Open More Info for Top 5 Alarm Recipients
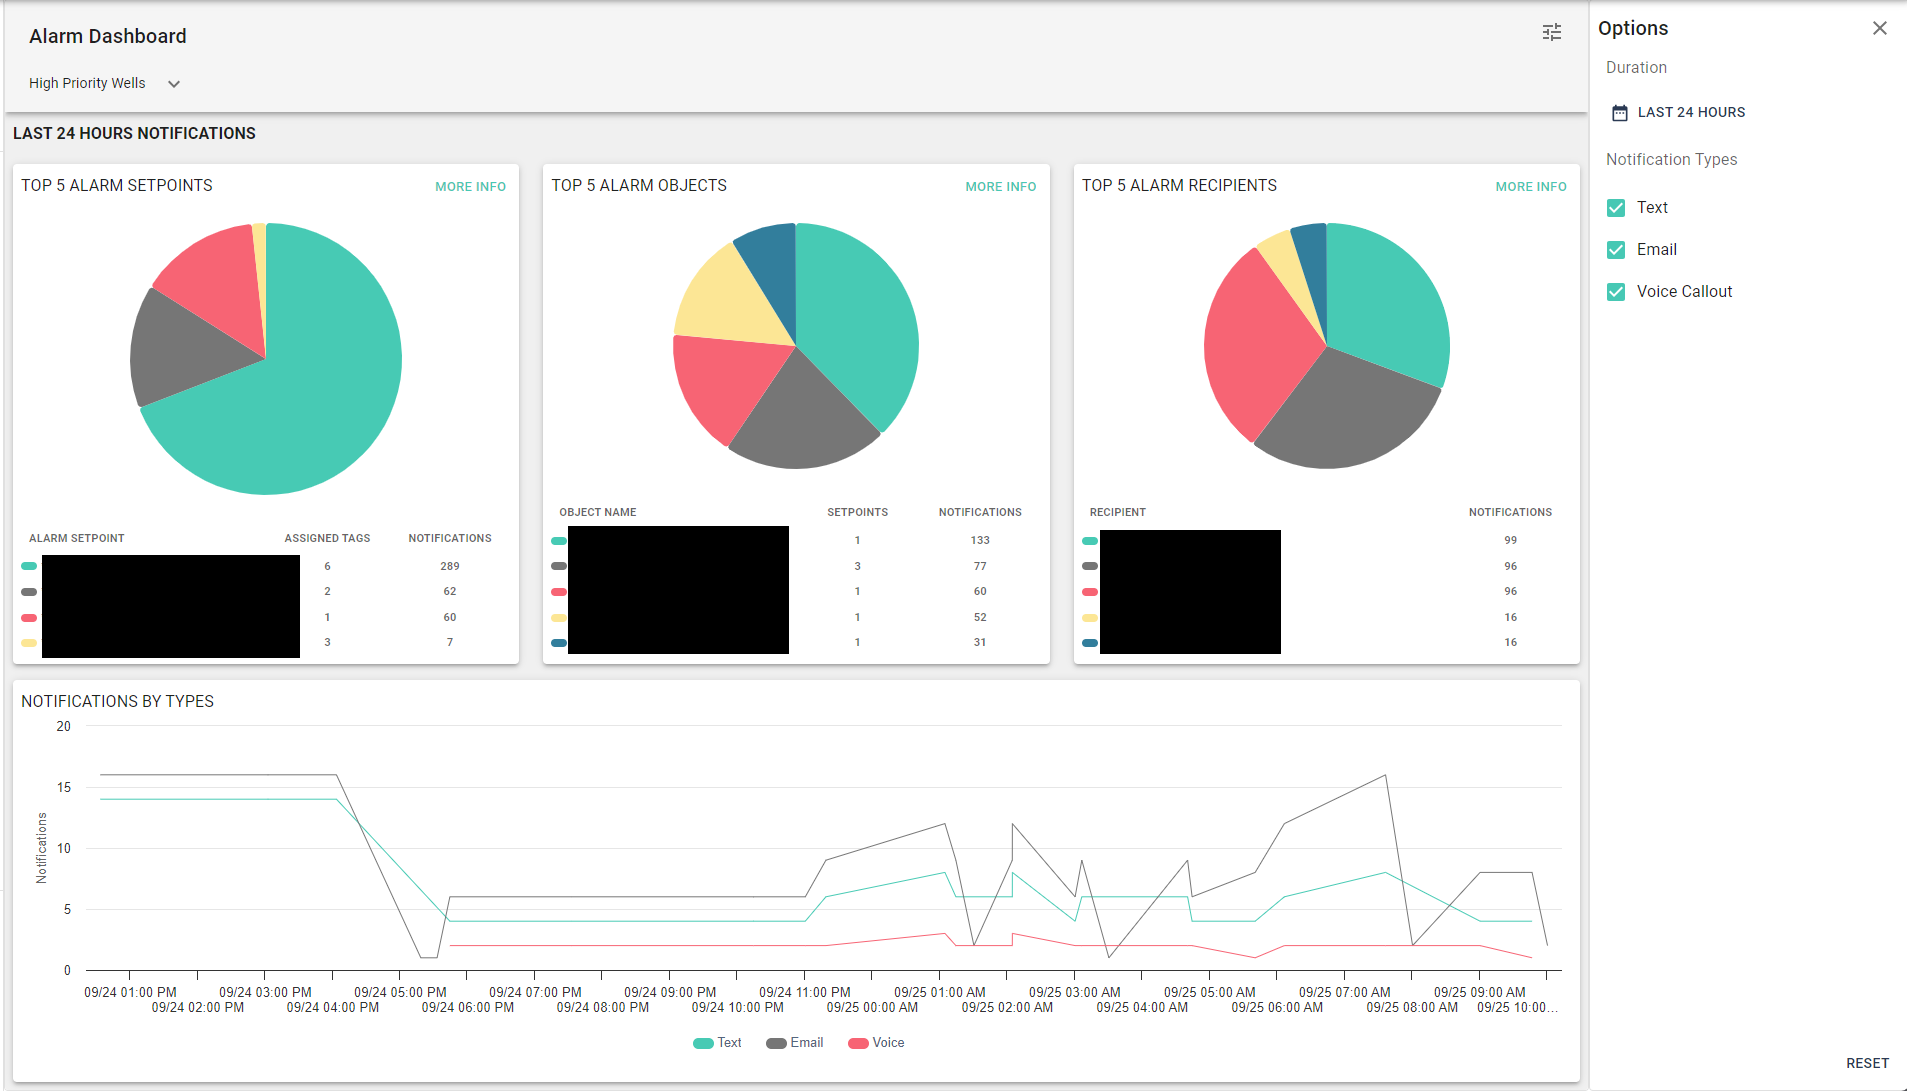This screenshot has width=1907, height=1091. (1530, 187)
